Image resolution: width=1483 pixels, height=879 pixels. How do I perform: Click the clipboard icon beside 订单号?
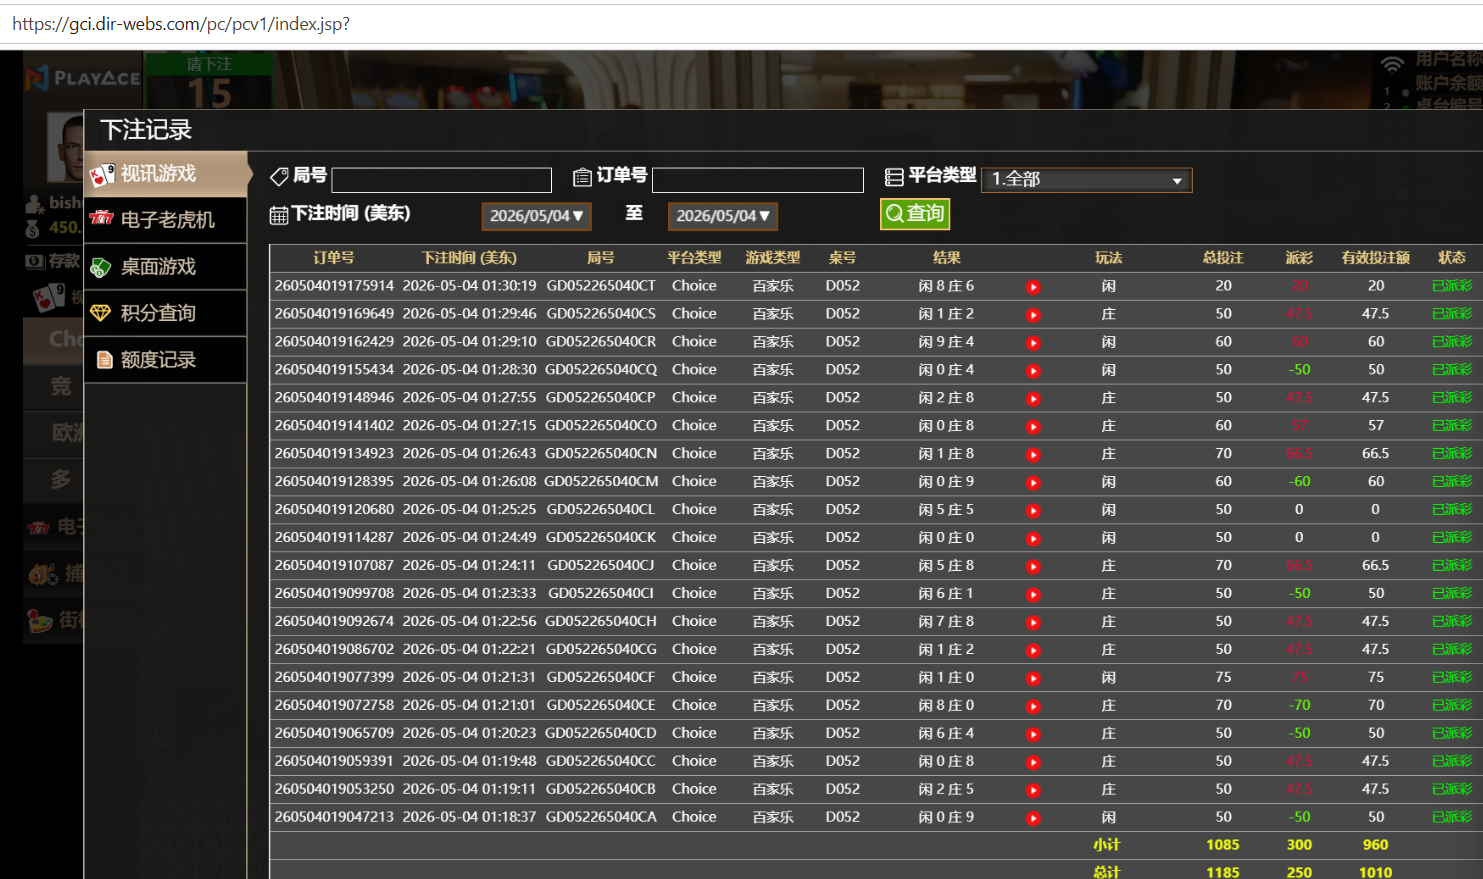582,177
